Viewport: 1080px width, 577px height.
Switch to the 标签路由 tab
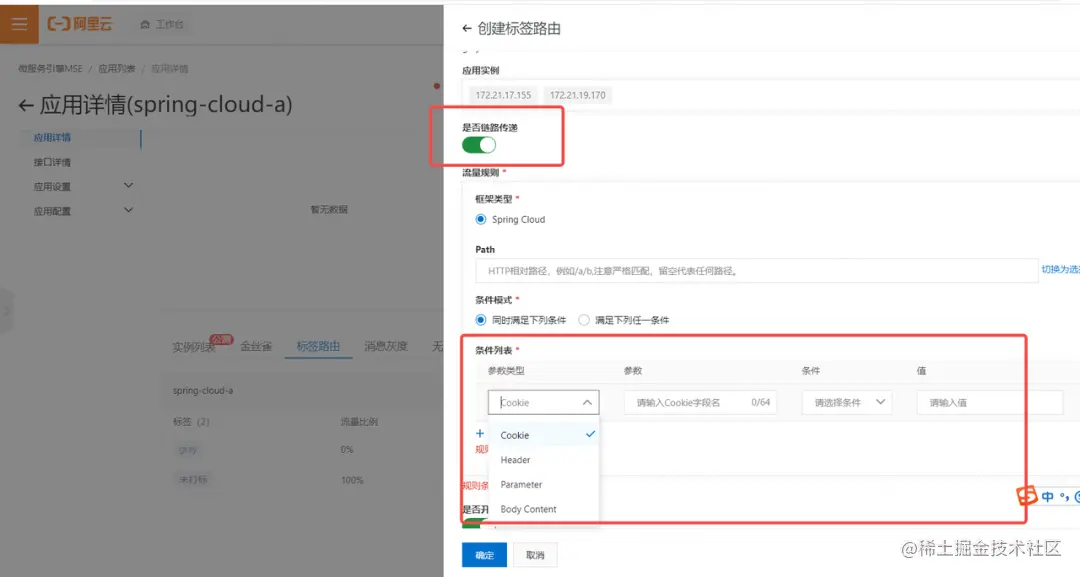point(318,346)
